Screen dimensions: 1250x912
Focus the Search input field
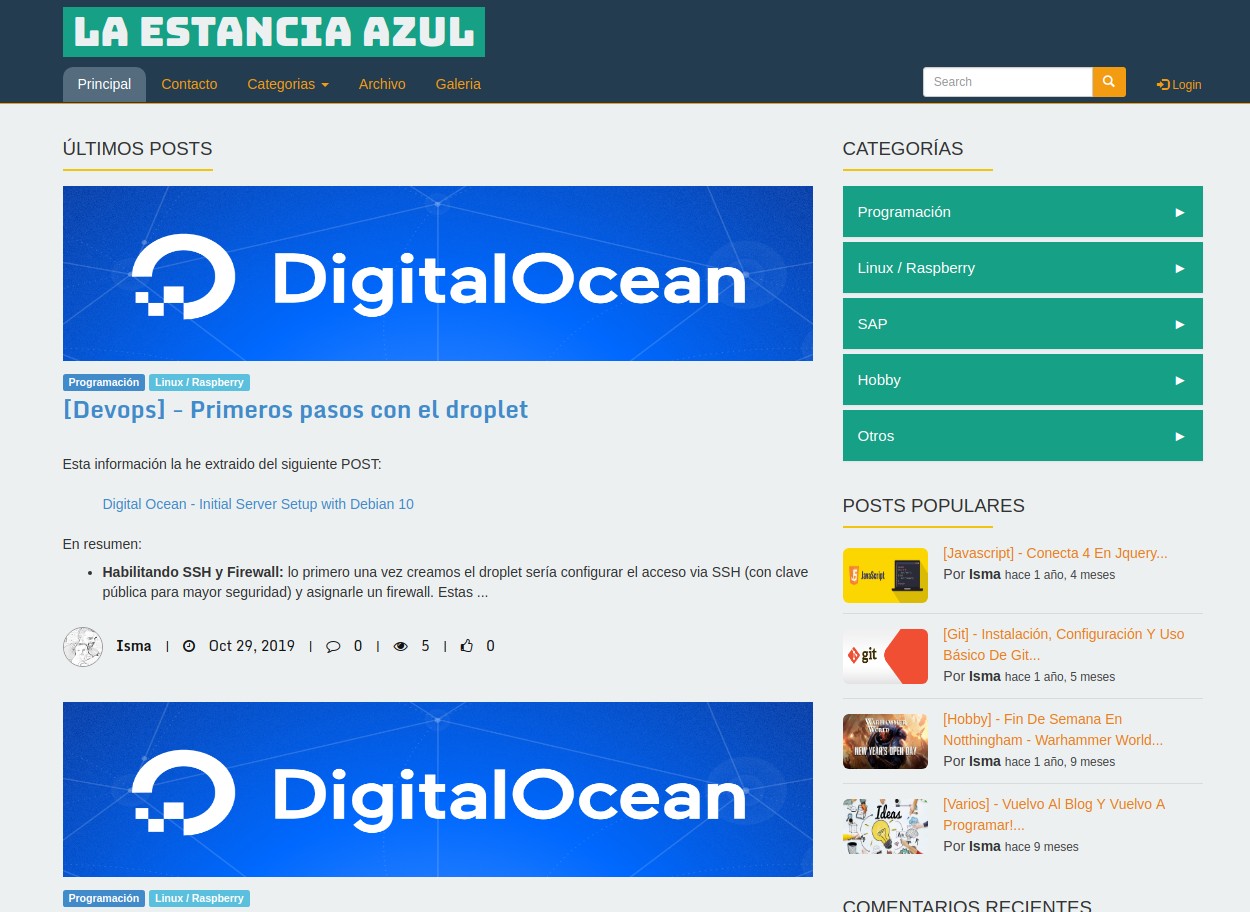(x=1008, y=82)
